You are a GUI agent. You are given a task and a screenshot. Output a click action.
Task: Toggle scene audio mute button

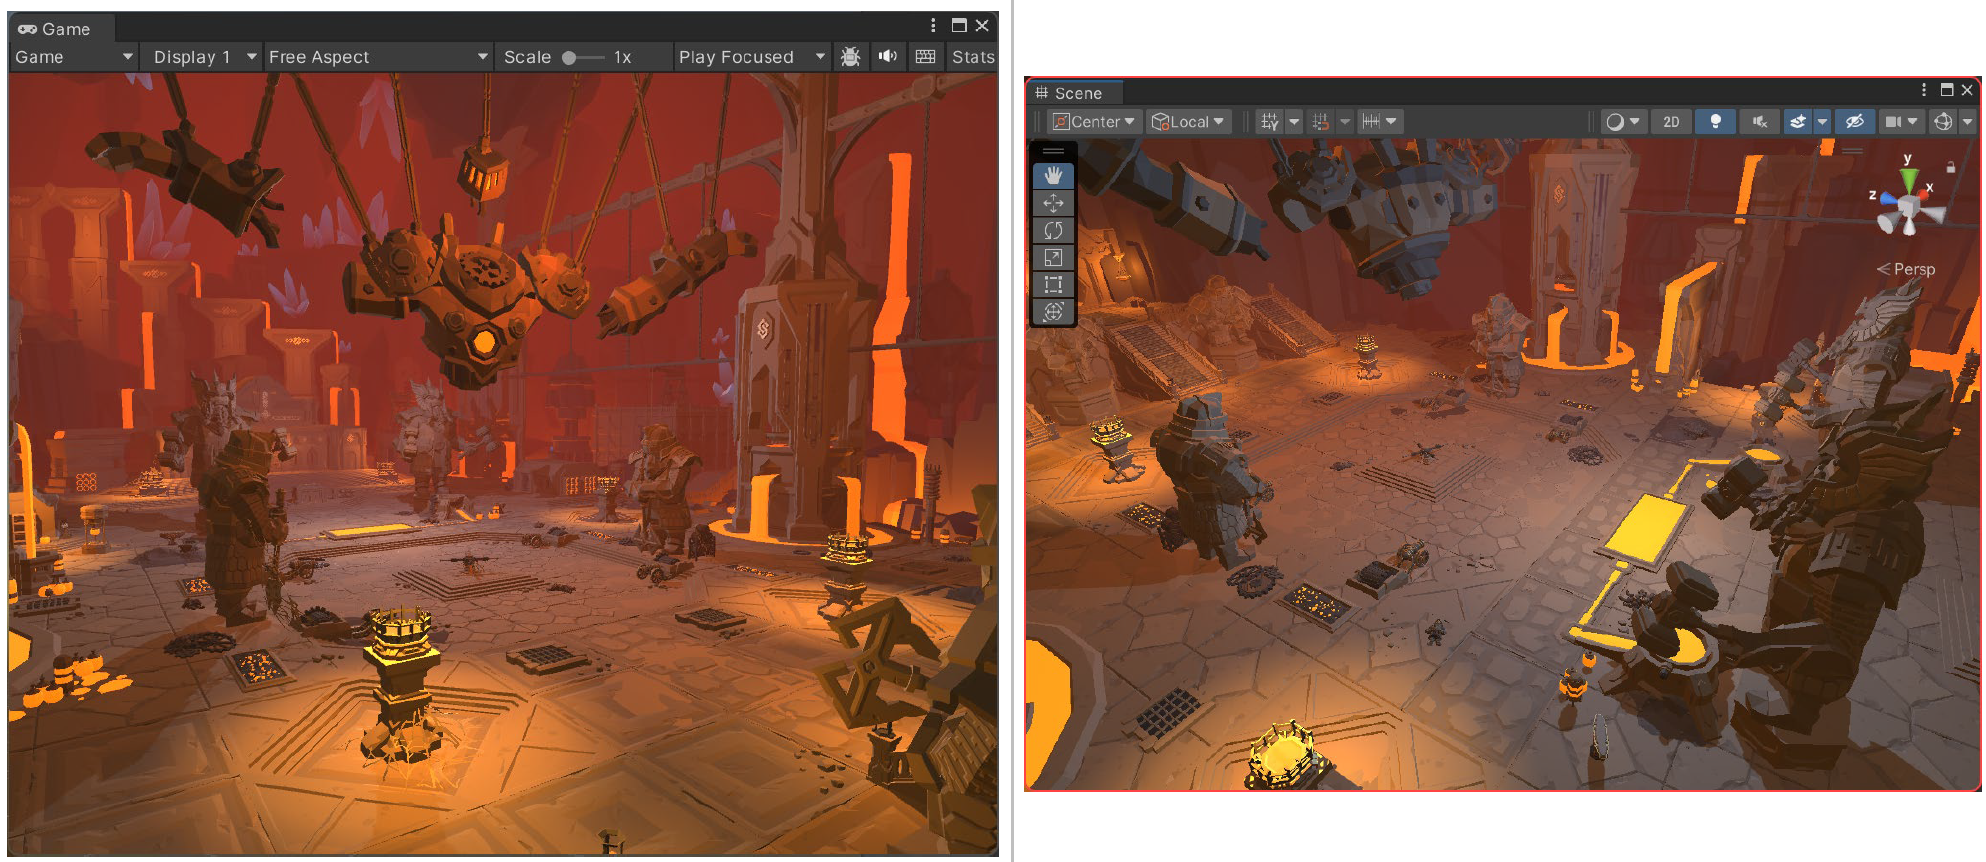1760,122
